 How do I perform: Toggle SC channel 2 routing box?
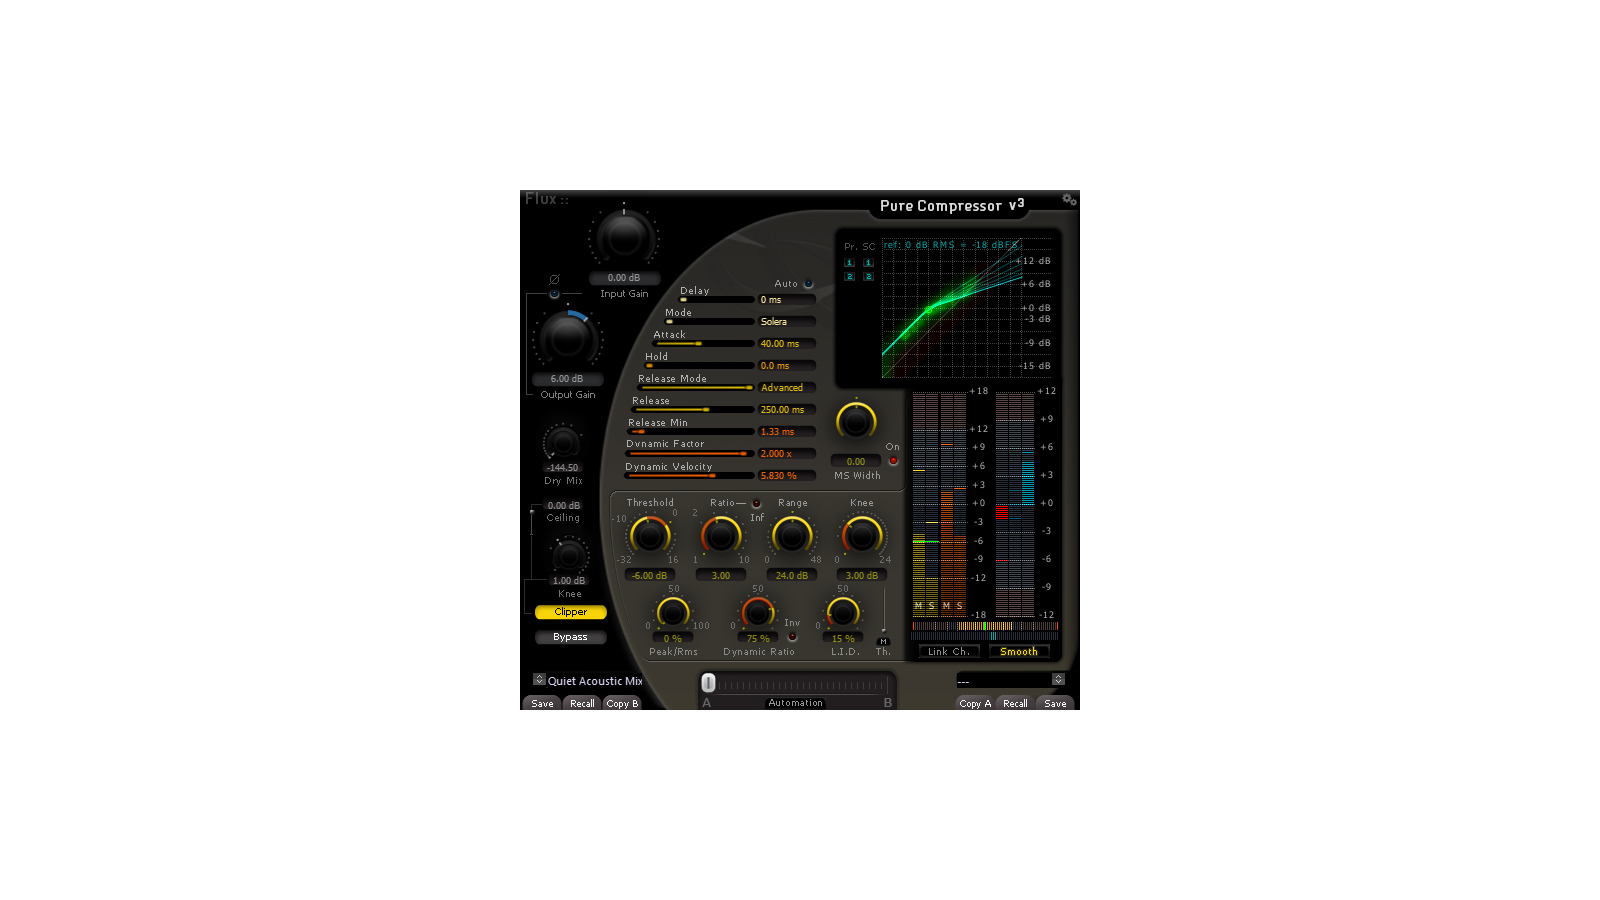tap(868, 277)
